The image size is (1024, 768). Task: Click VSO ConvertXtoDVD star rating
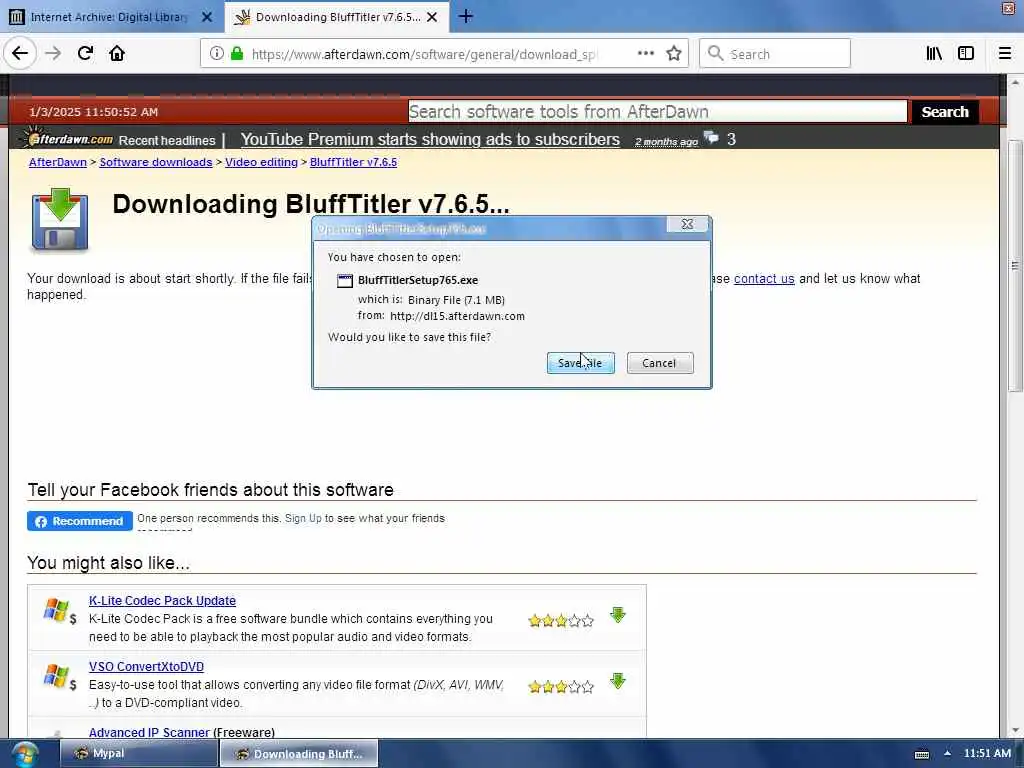coord(561,686)
